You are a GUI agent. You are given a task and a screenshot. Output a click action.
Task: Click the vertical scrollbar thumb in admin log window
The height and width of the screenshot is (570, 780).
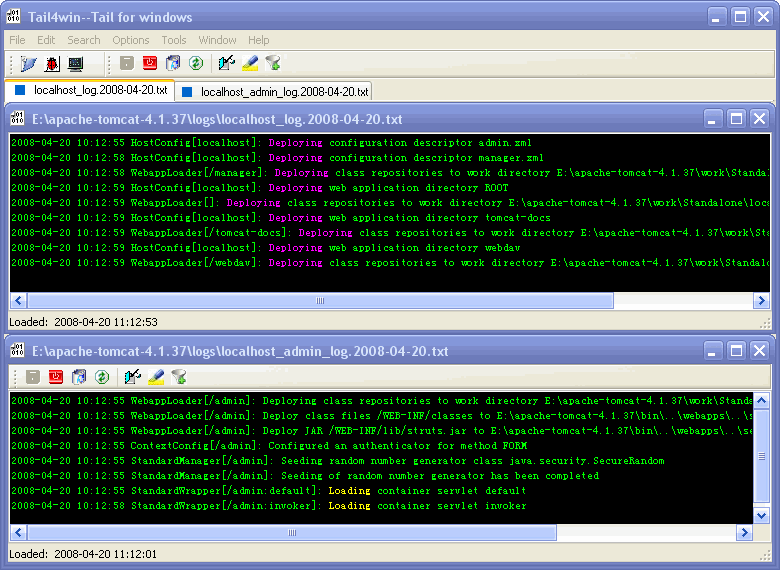(x=762, y=456)
